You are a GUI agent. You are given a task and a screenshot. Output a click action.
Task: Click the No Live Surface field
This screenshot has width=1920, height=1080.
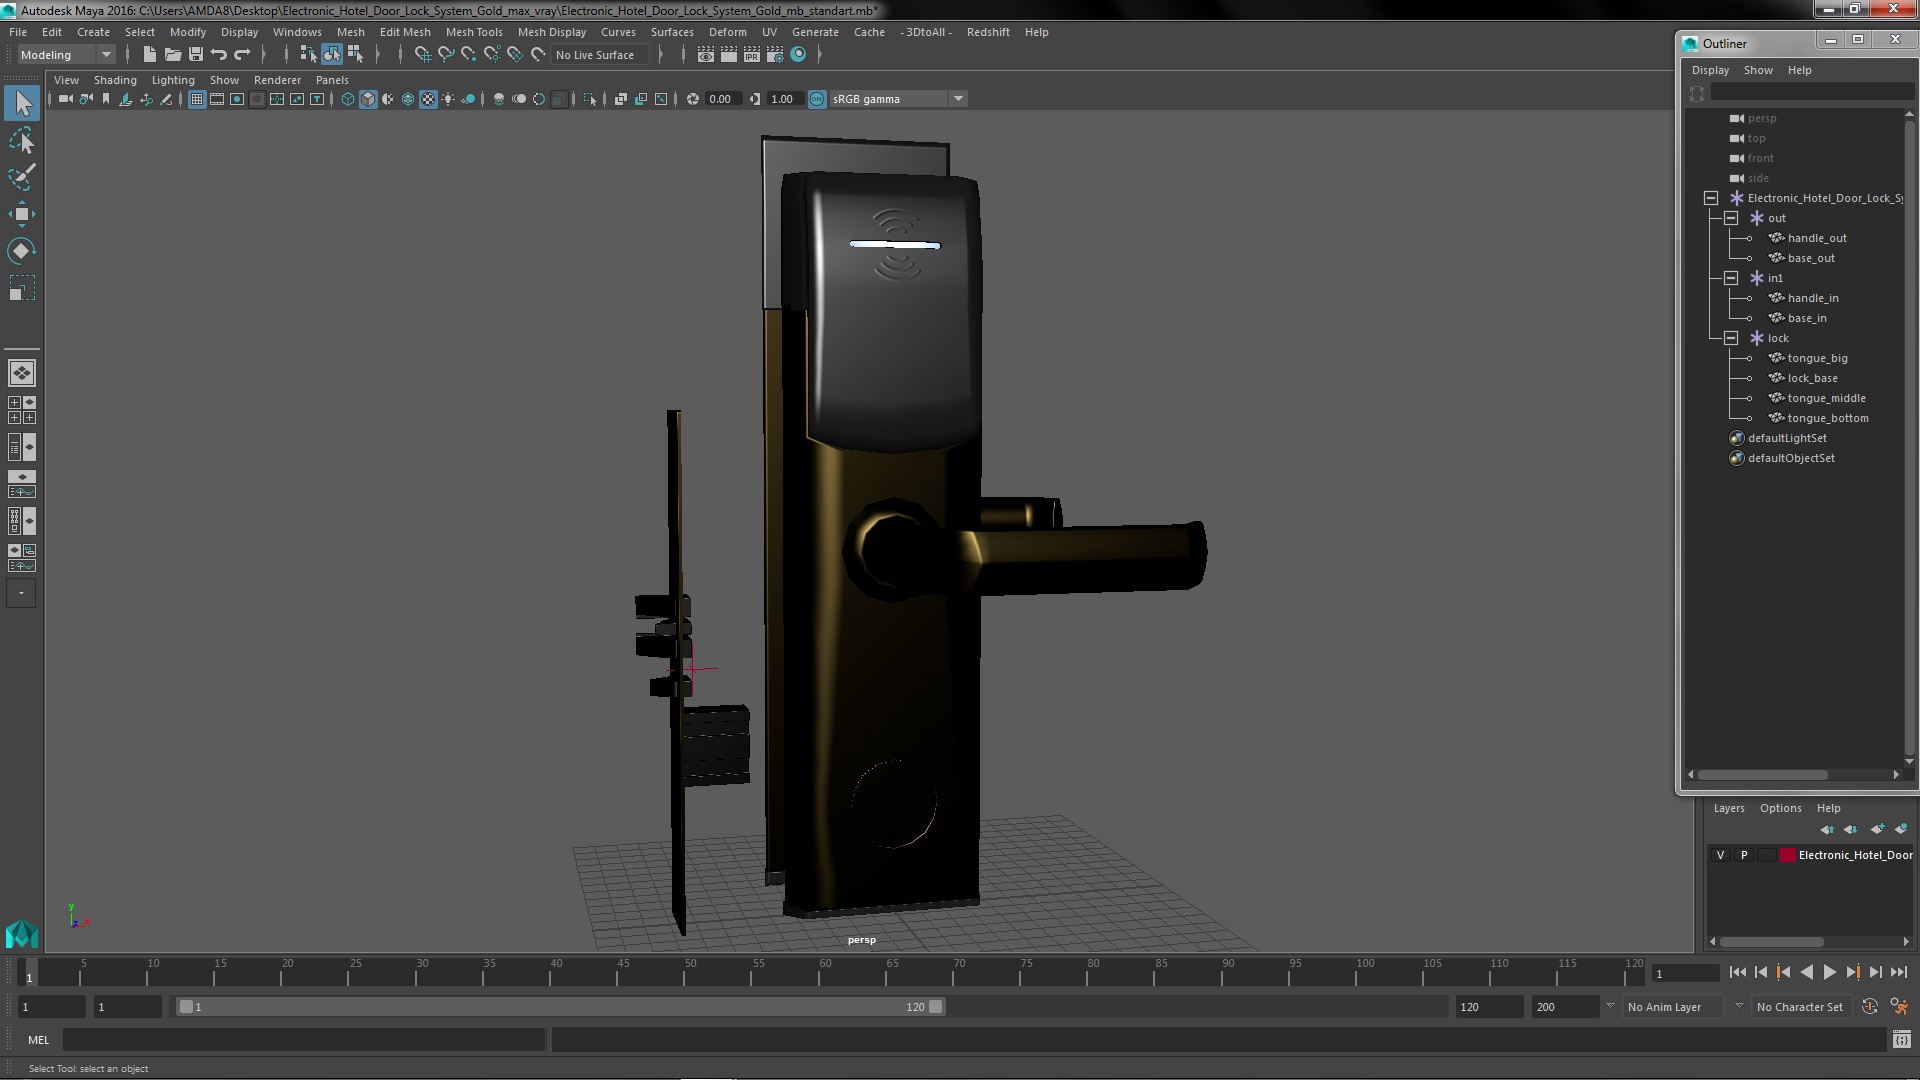tap(595, 55)
